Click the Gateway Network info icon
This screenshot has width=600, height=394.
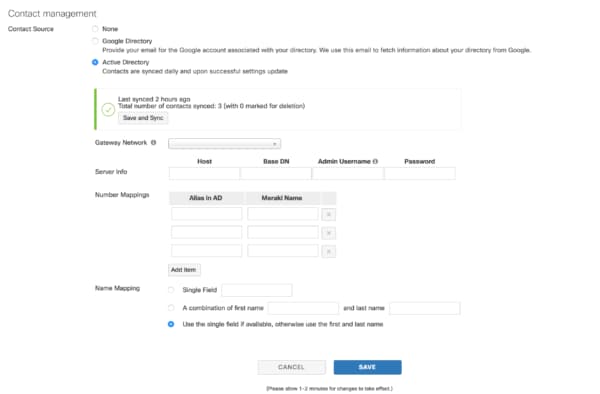click(x=153, y=142)
